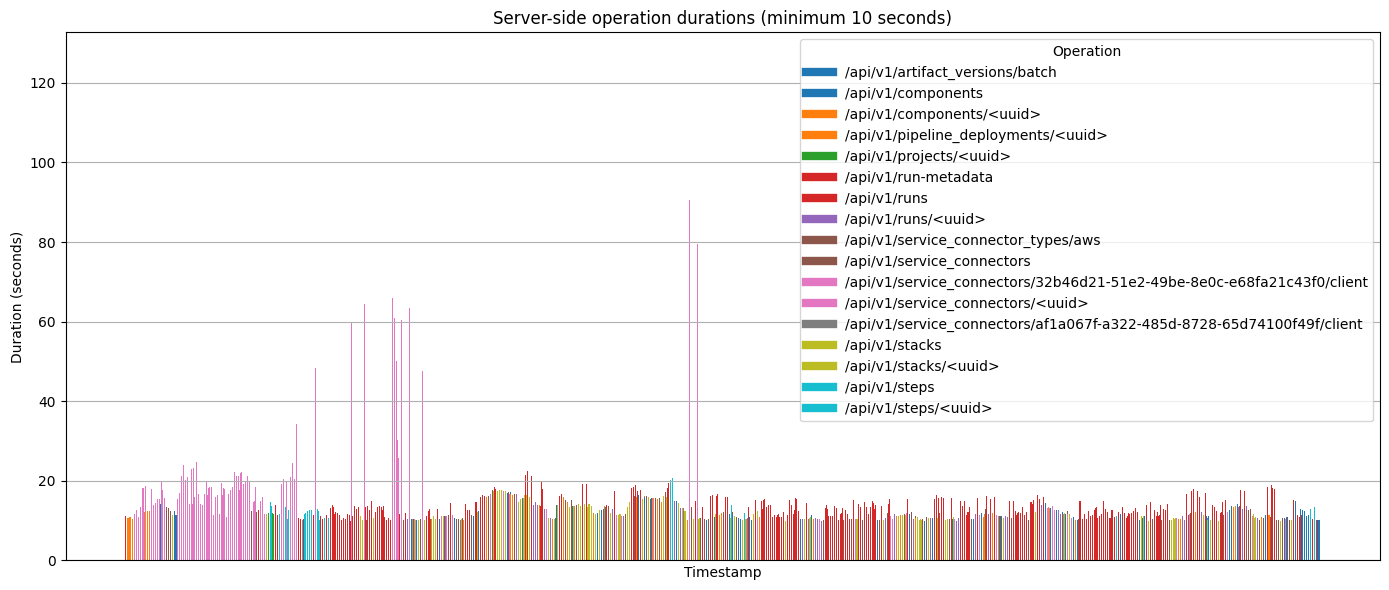Click the cyan swatch next to /api/v1/steps
The height and width of the screenshot is (590, 1389).
click(x=819, y=387)
